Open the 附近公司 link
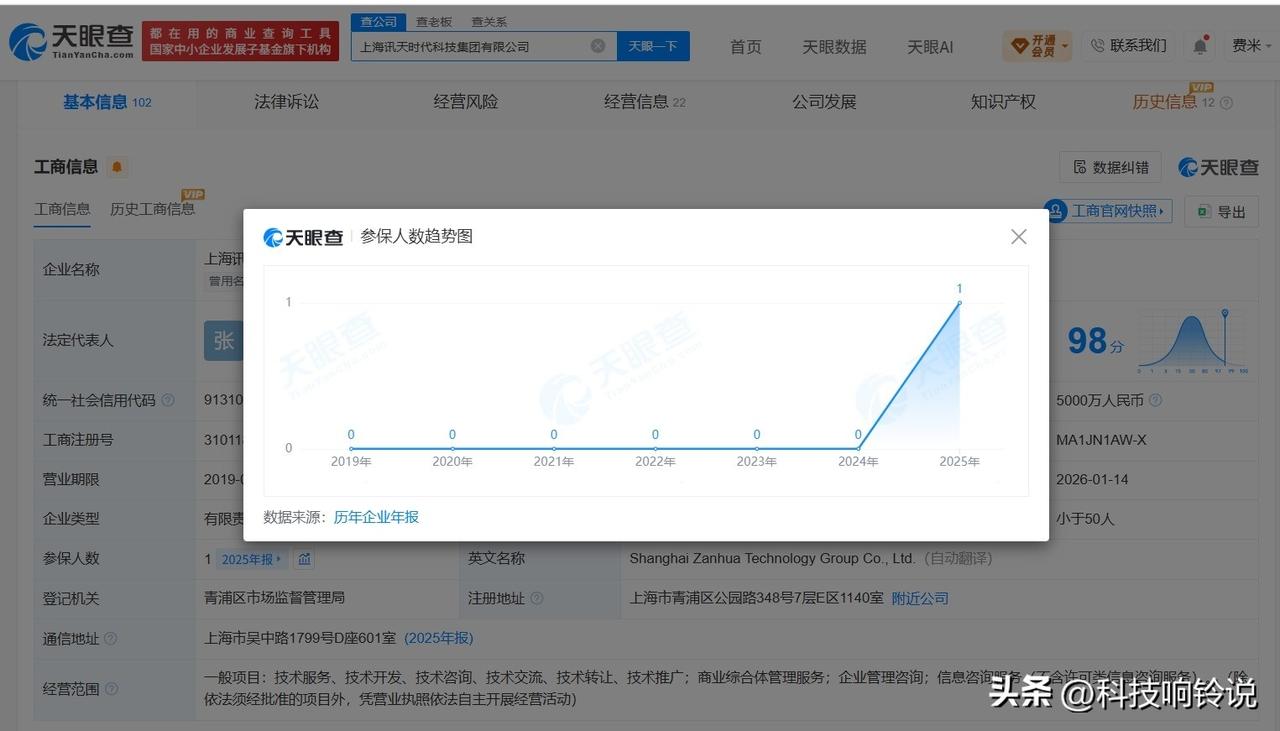 [x=920, y=598]
